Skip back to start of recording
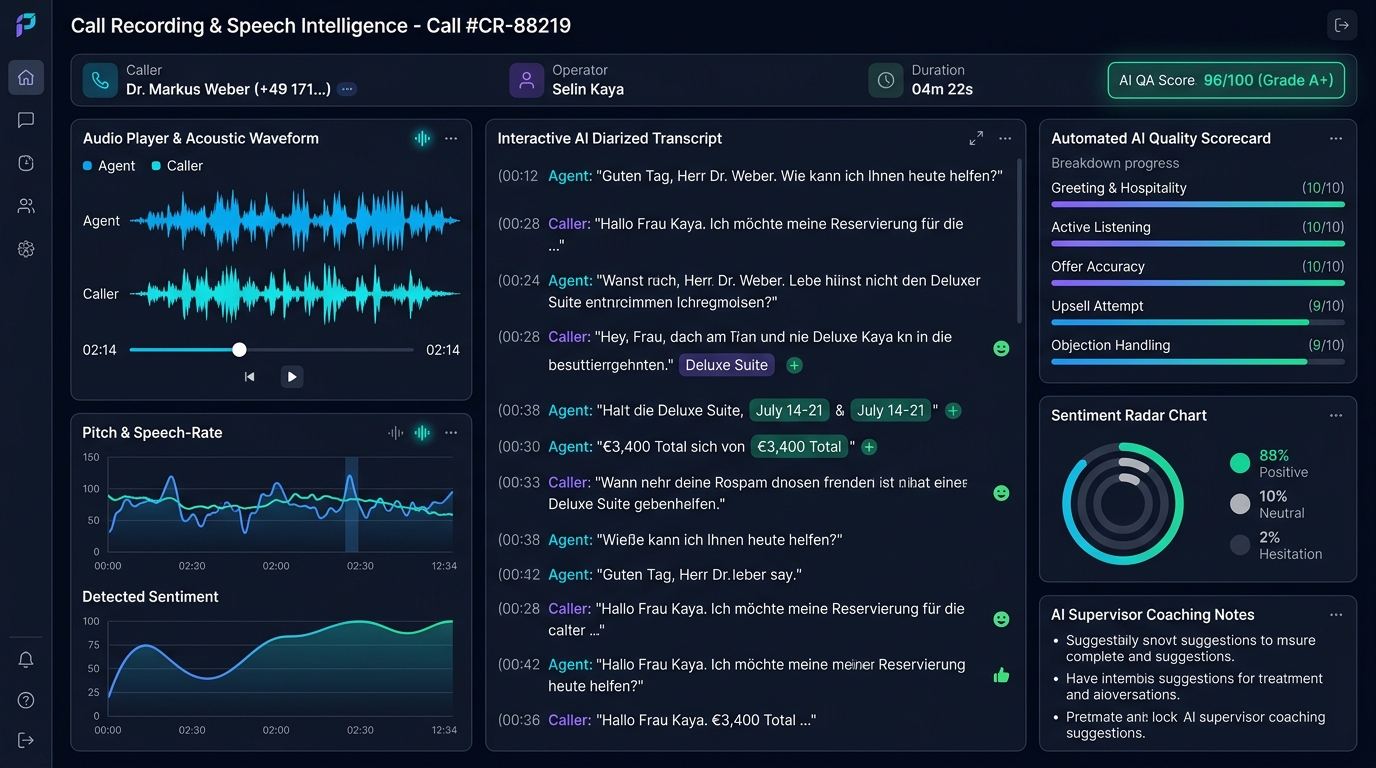The height and width of the screenshot is (768, 1376). click(249, 377)
